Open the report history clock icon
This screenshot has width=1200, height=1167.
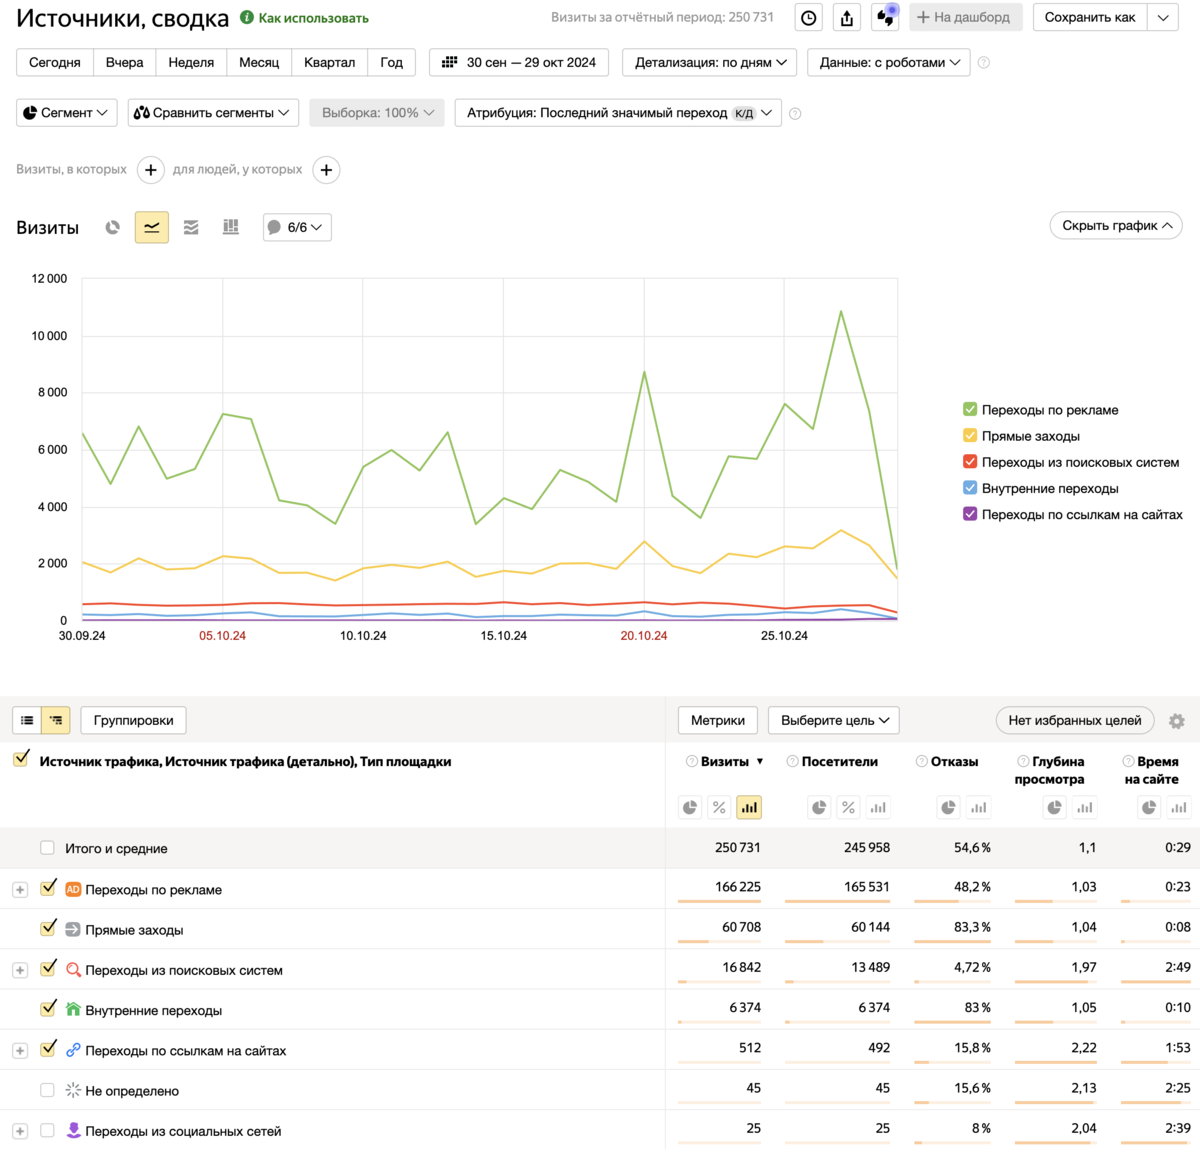click(809, 18)
